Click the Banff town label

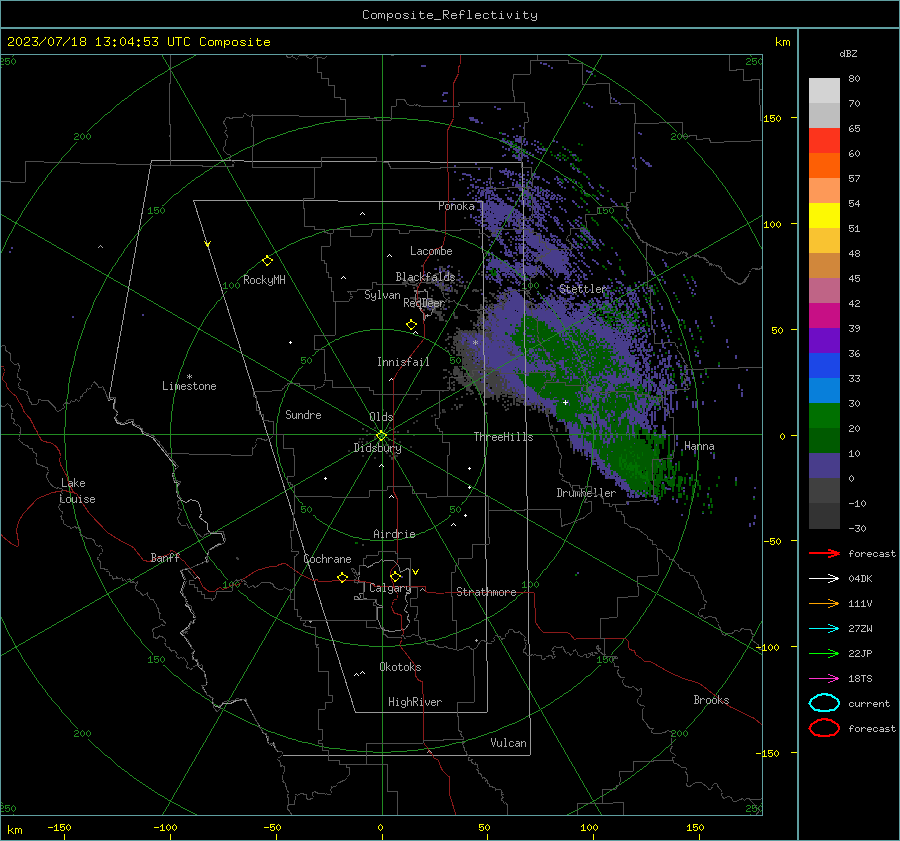(x=165, y=557)
